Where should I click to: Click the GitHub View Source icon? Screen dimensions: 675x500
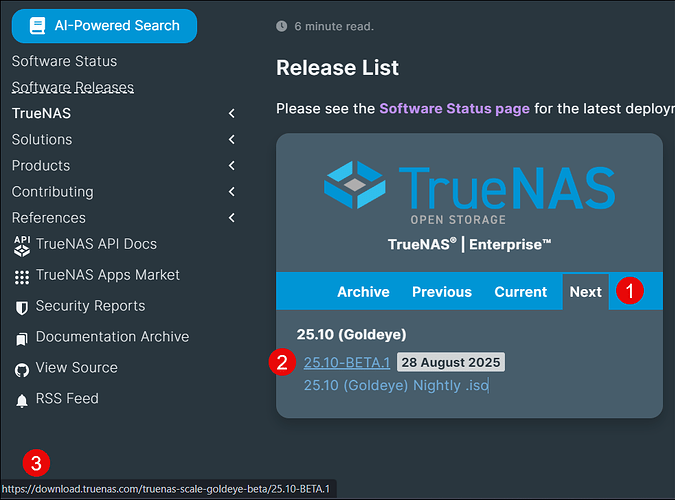(21, 369)
